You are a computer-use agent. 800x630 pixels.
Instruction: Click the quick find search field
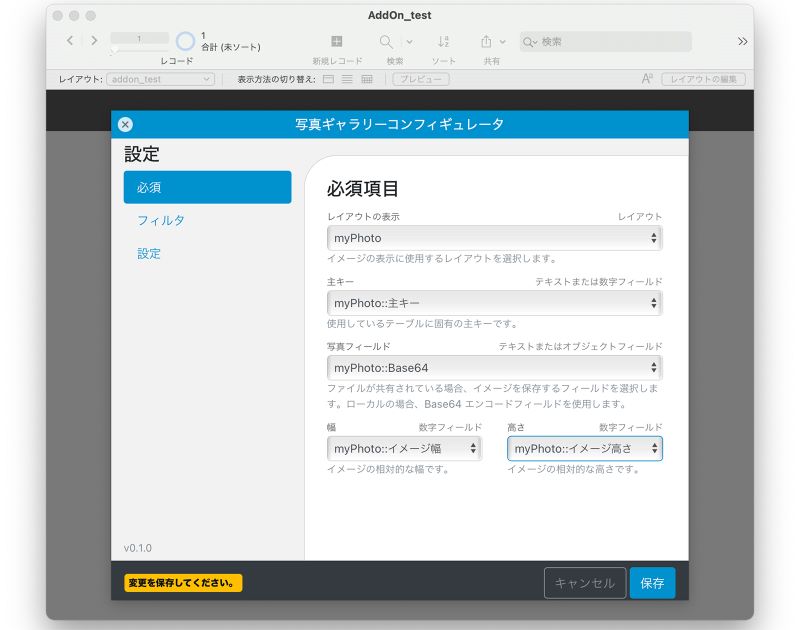(x=605, y=42)
